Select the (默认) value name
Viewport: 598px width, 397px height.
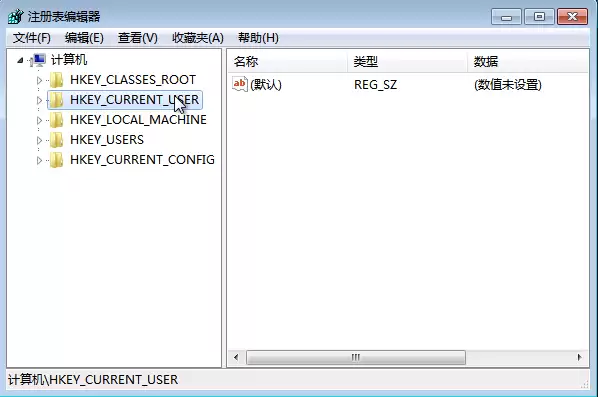pos(266,85)
